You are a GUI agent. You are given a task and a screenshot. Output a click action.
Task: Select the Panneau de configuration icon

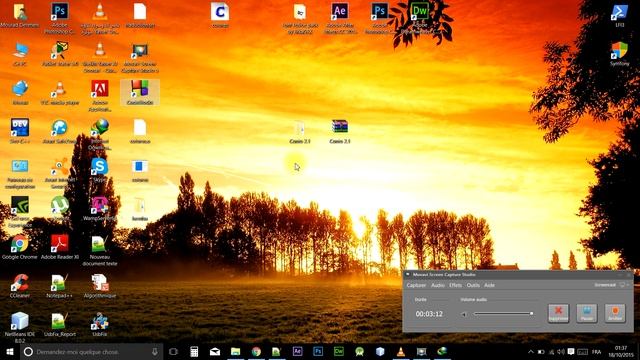coord(20,173)
